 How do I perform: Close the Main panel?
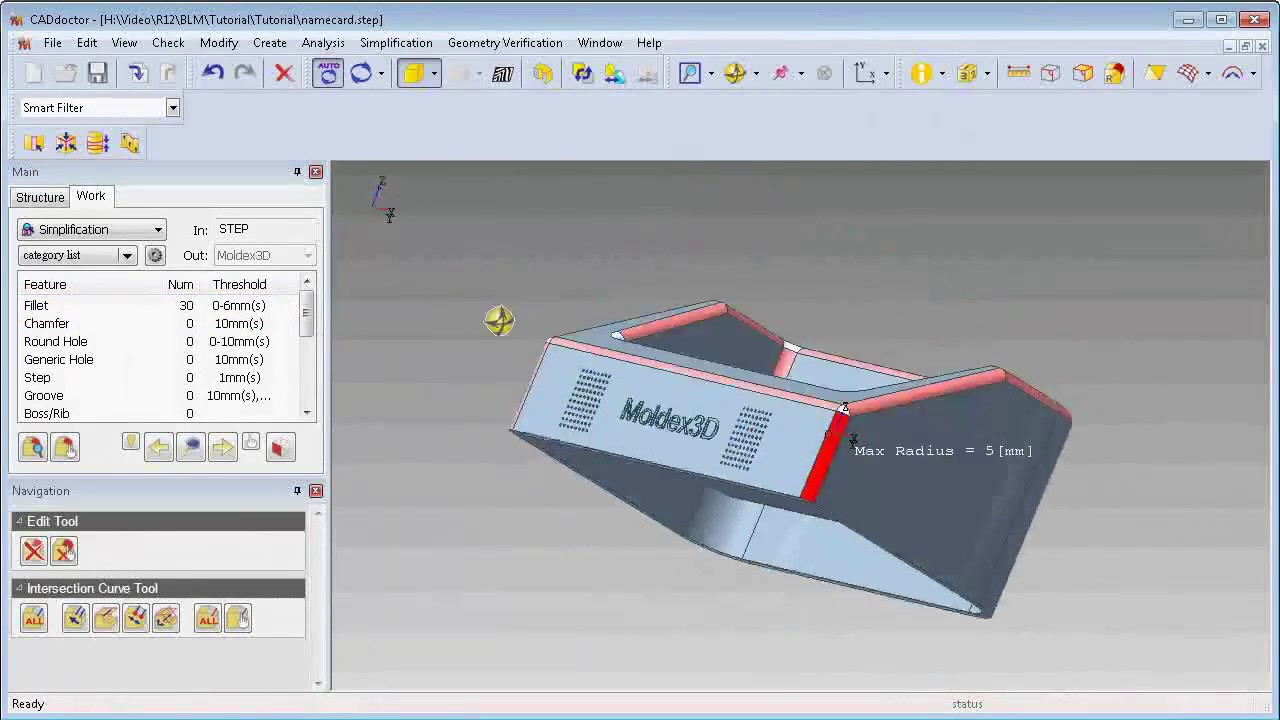(x=316, y=172)
